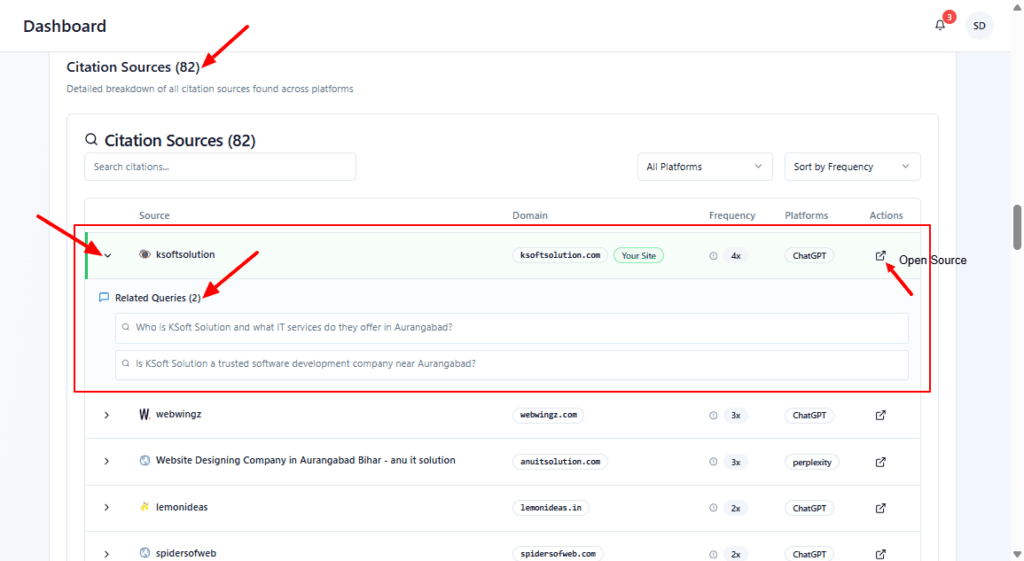Collapse the ksoftsolution source row

click(x=108, y=256)
